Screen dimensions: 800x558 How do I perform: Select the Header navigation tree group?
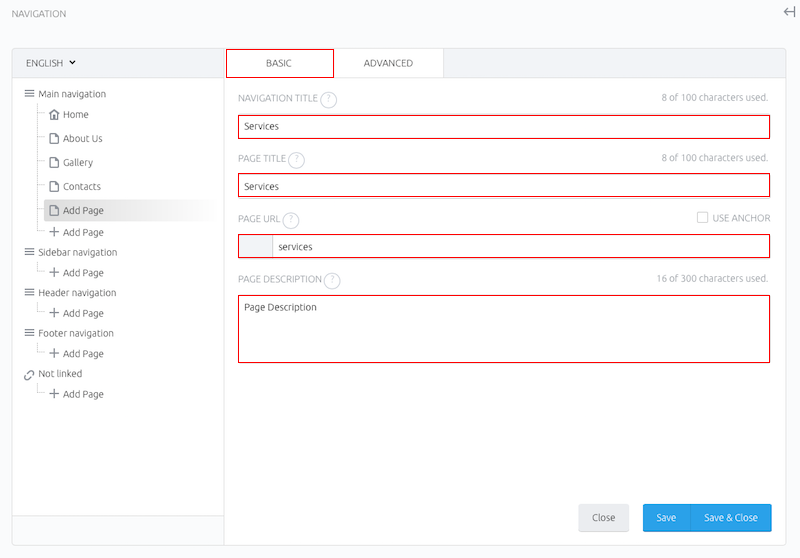(x=77, y=293)
